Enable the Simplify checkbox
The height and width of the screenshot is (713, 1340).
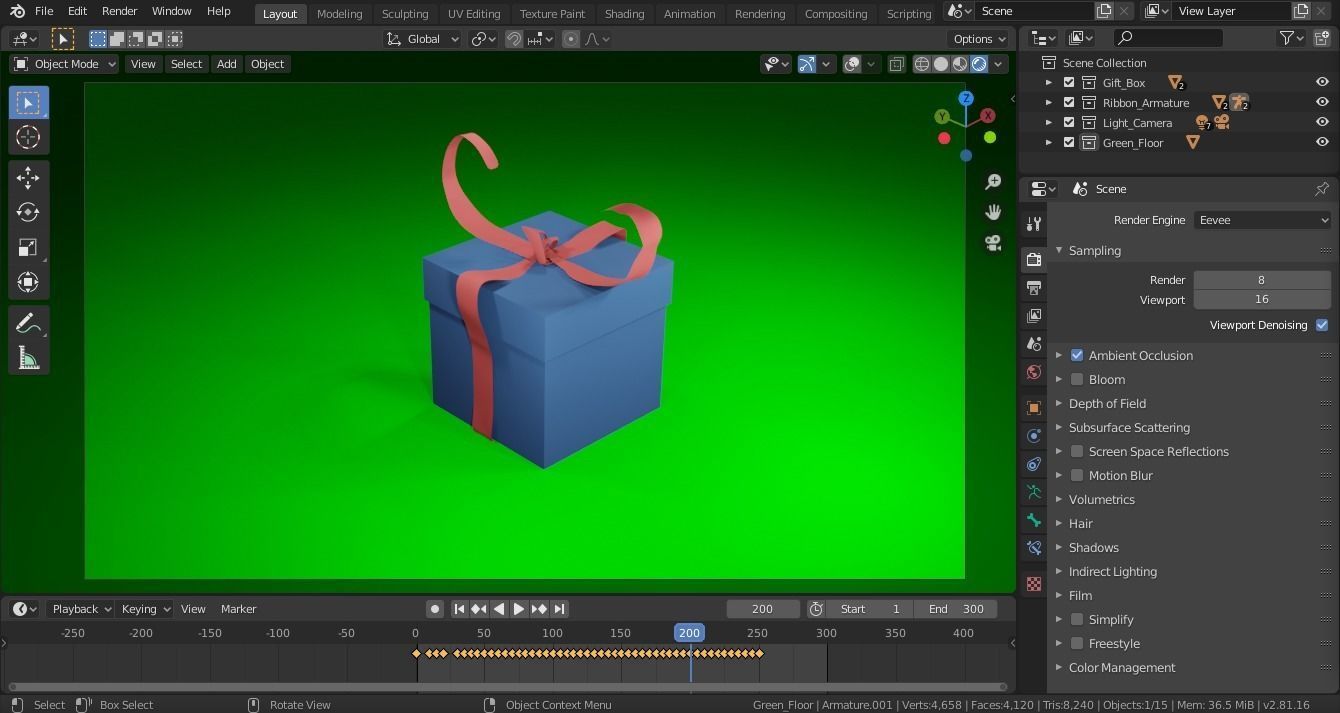[x=1077, y=619]
